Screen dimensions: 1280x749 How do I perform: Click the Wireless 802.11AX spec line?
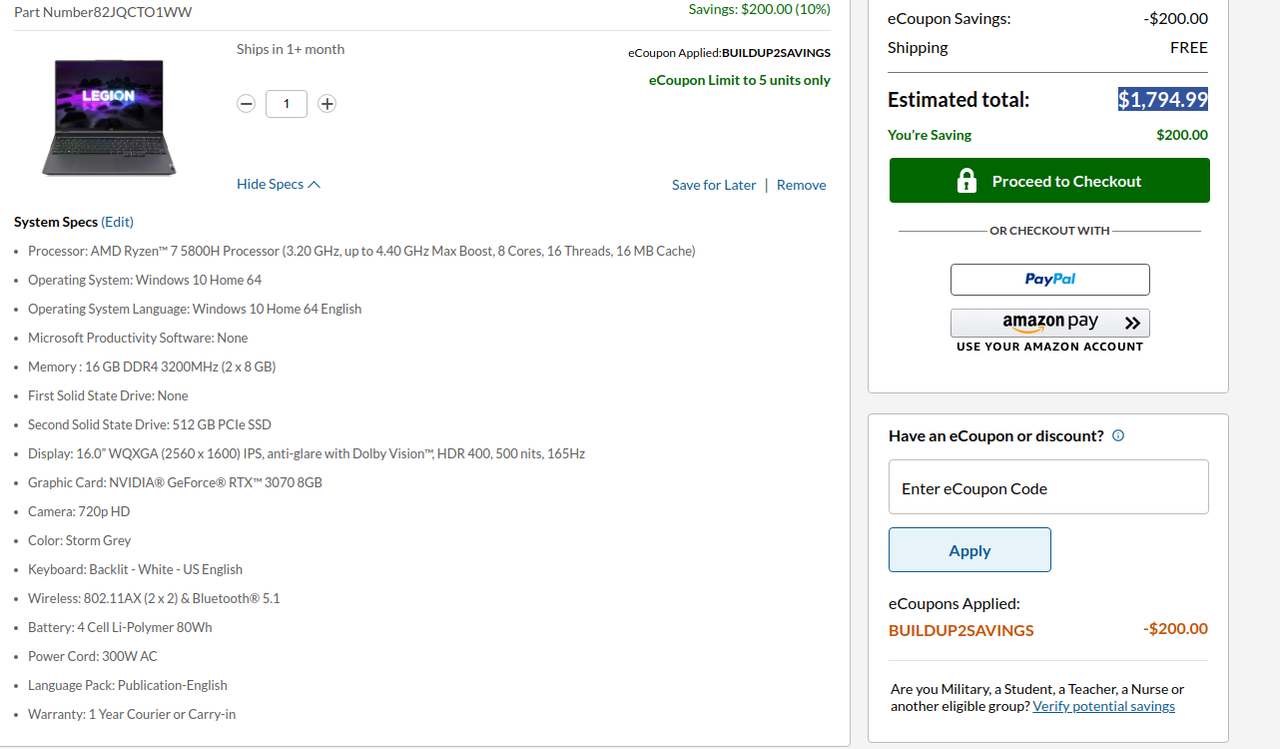pos(154,599)
